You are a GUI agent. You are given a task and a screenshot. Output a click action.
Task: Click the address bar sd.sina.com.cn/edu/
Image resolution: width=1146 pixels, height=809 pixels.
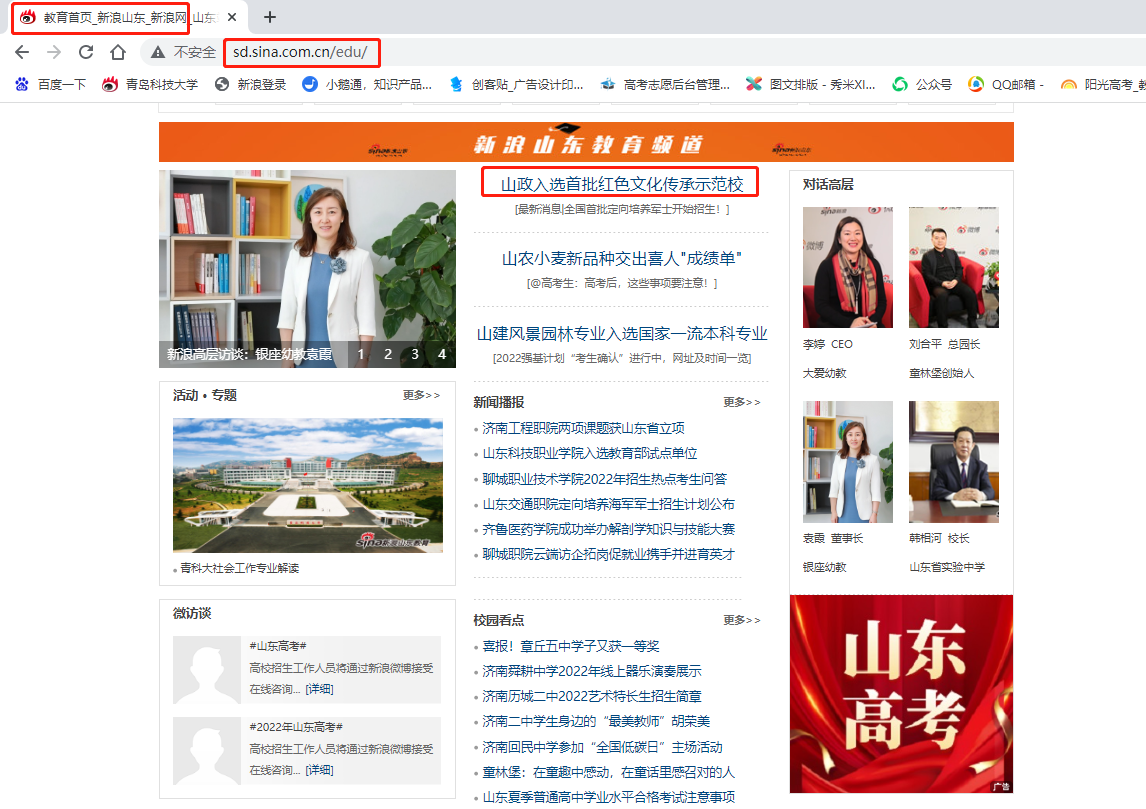[x=300, y=52]
